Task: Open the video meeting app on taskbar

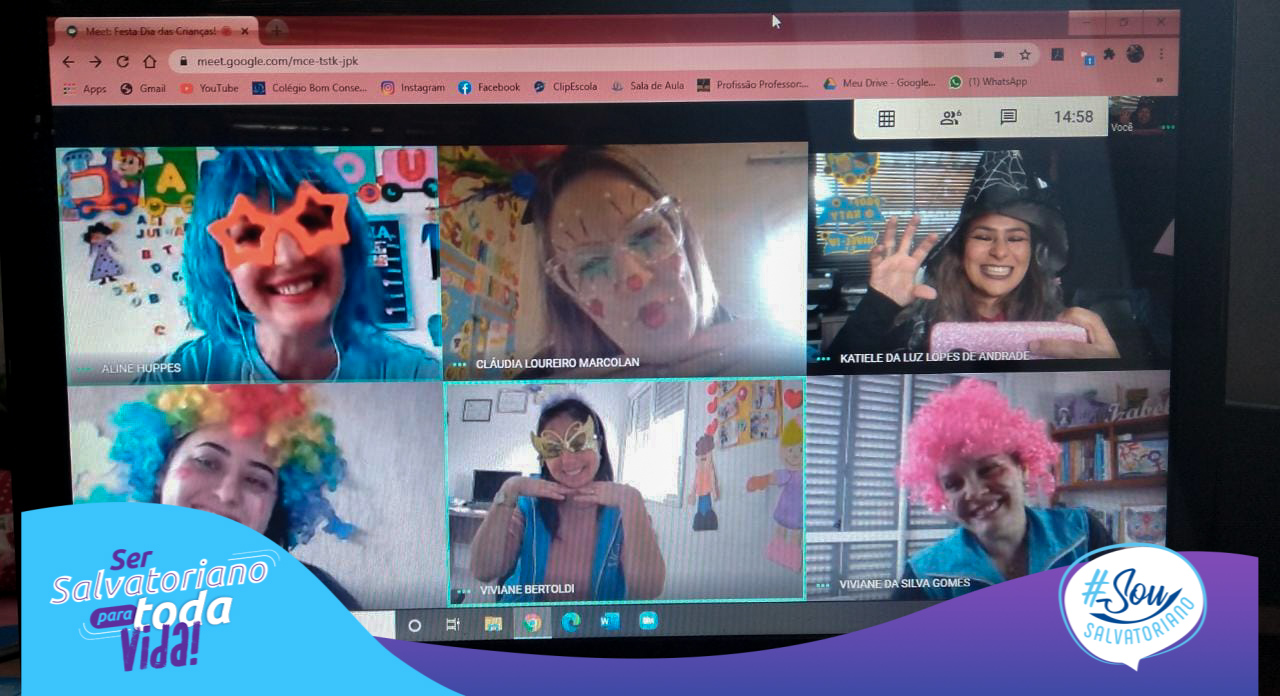Action: pos(648,620)
